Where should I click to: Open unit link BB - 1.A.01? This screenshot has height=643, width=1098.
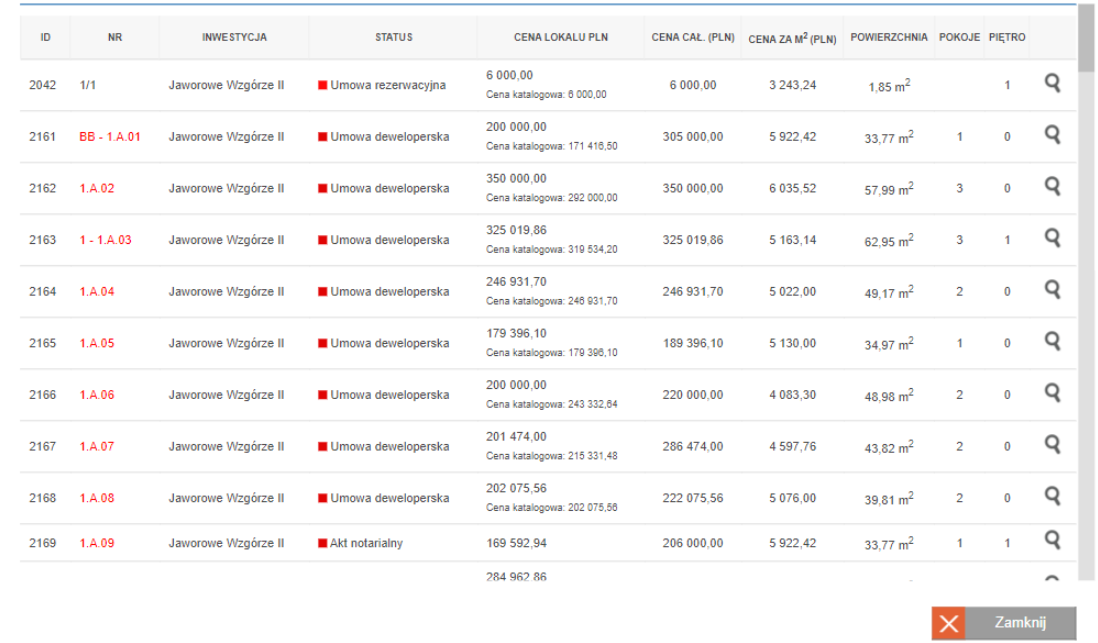coord(110,137)
